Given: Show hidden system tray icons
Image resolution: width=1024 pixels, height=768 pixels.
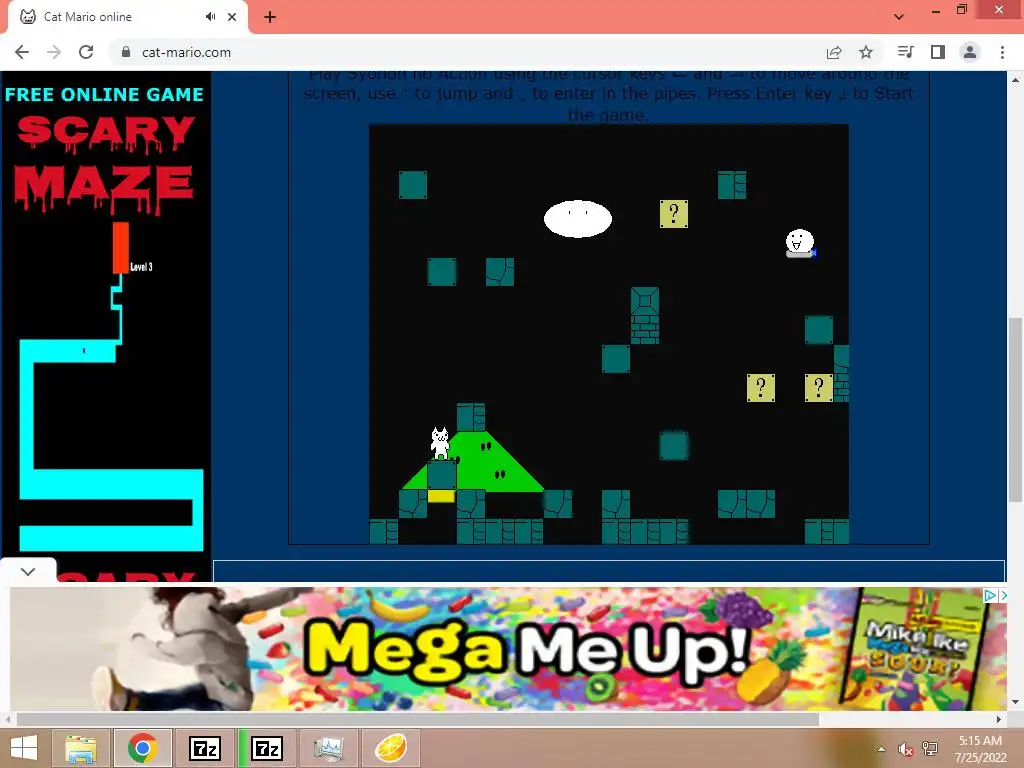Looking at the screenshot, I should click(x=881, y=749).
